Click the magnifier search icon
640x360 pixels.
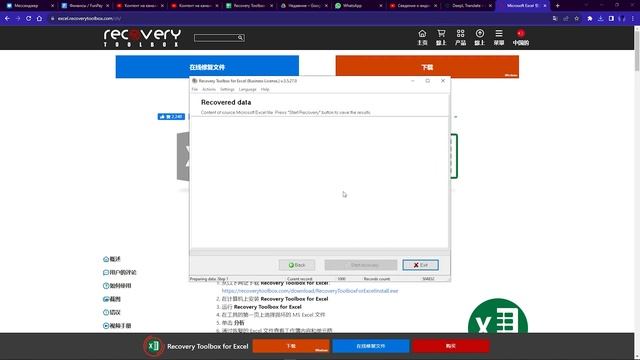(240, 38)
